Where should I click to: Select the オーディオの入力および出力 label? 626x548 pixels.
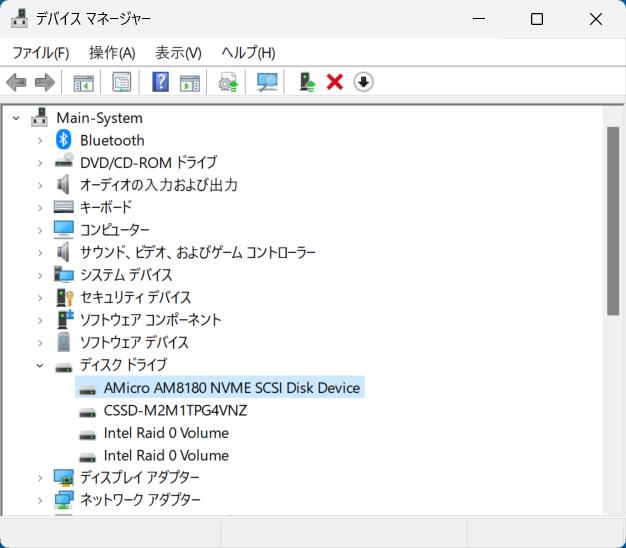click(x=158, y=185)
